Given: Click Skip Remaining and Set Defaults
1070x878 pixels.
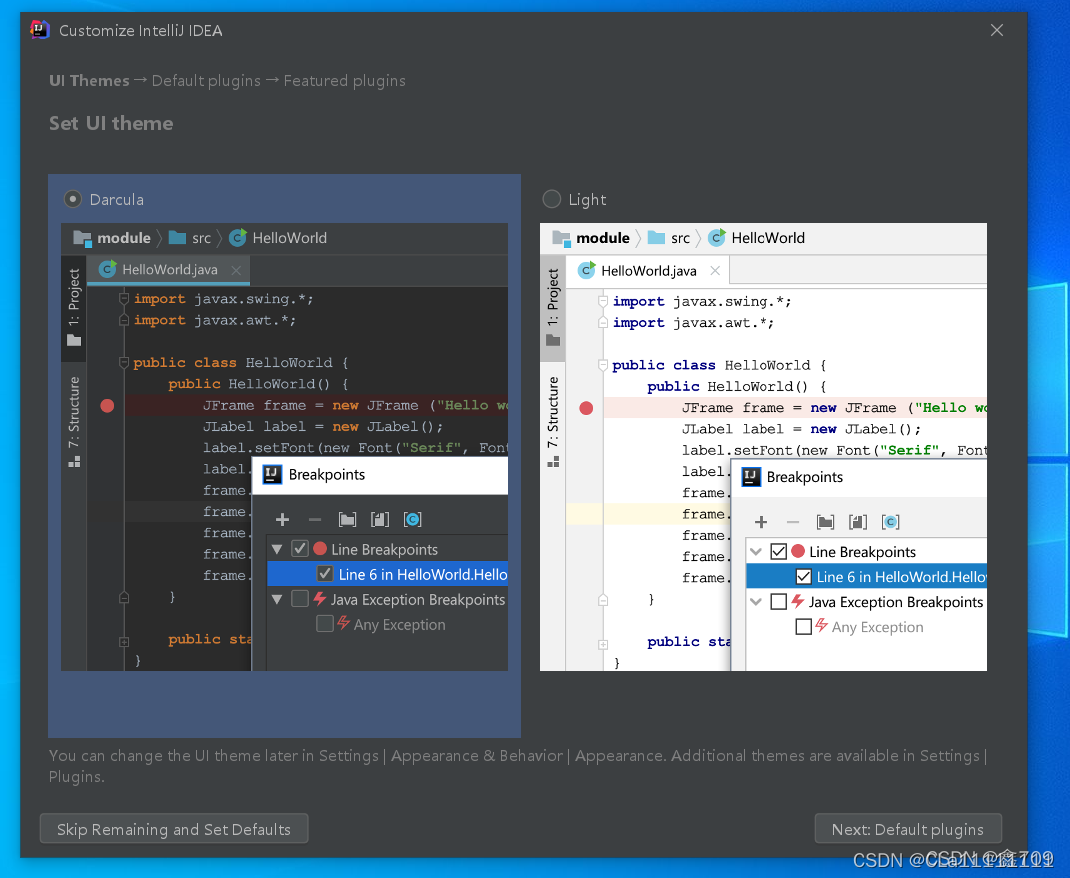Looking at the screenshot, I should (174, 829).
